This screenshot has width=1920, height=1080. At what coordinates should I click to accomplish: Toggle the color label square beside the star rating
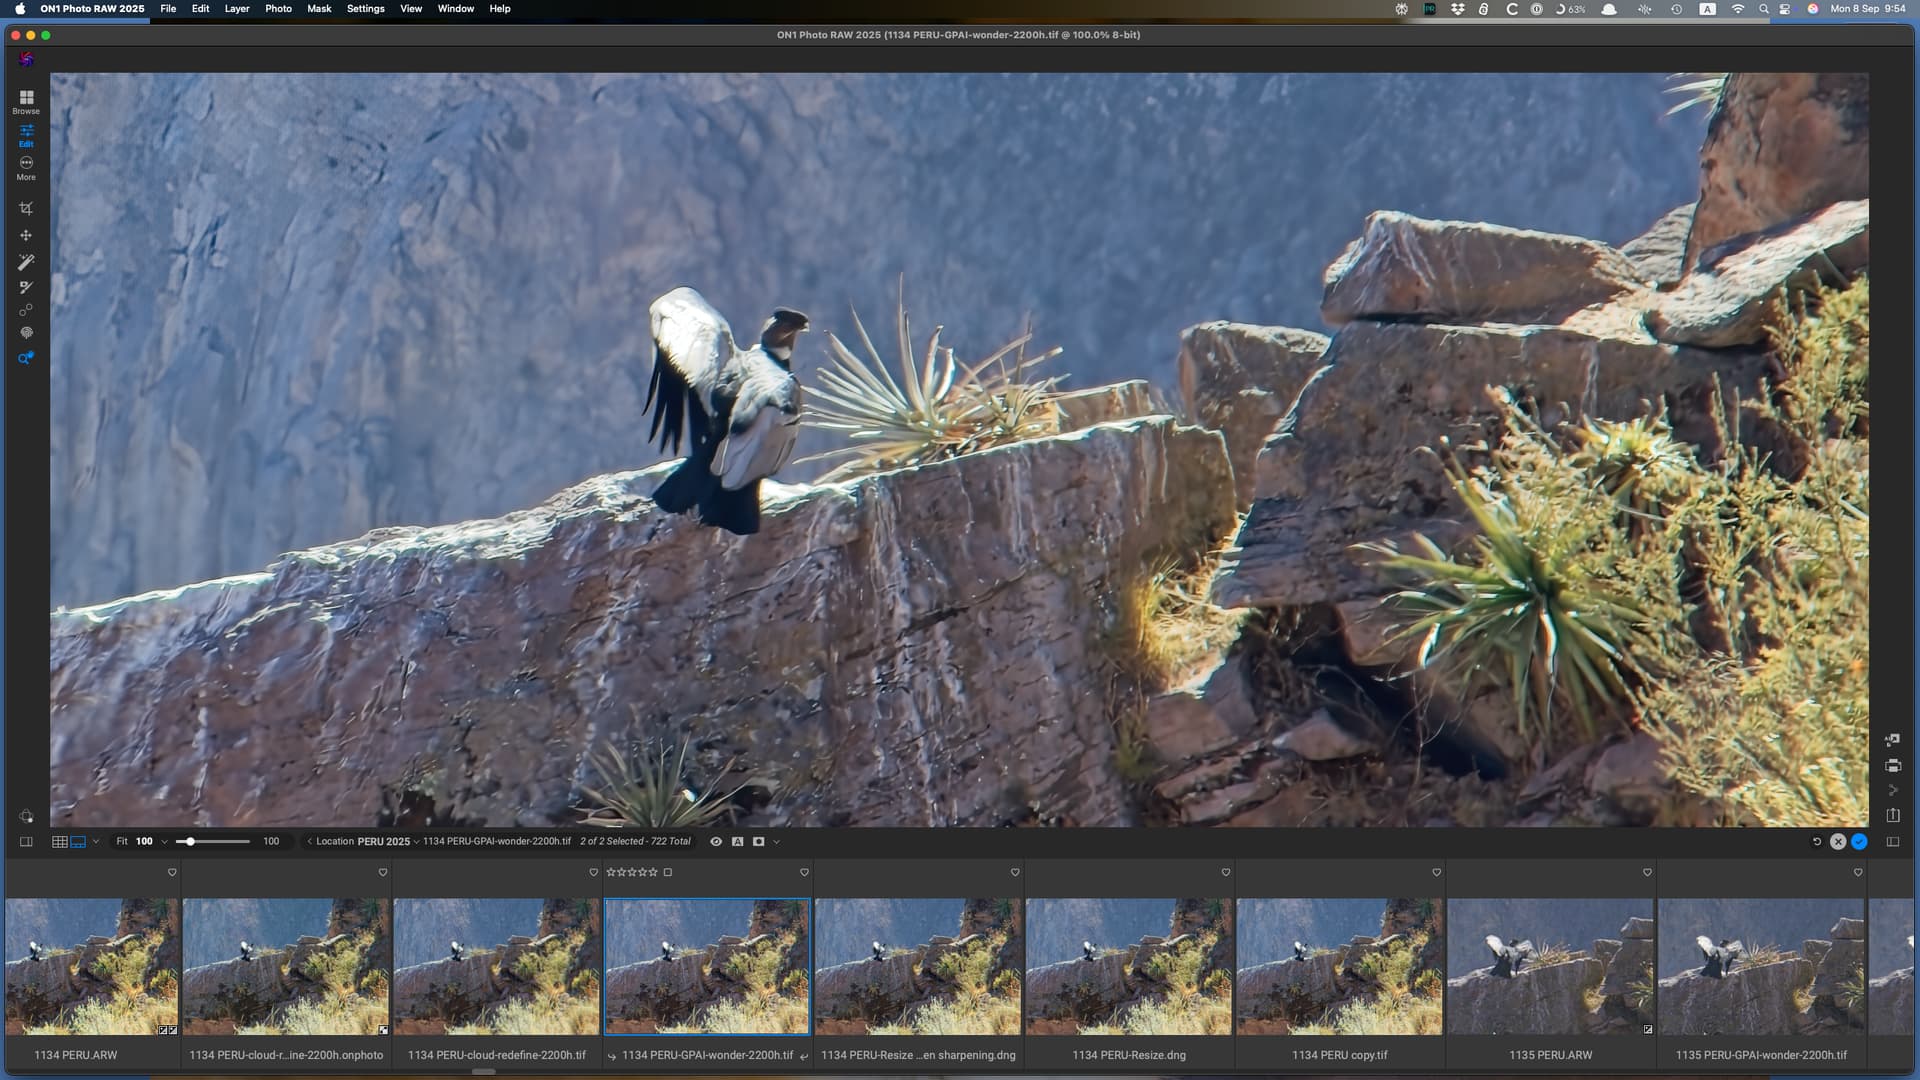coord(668,872)
